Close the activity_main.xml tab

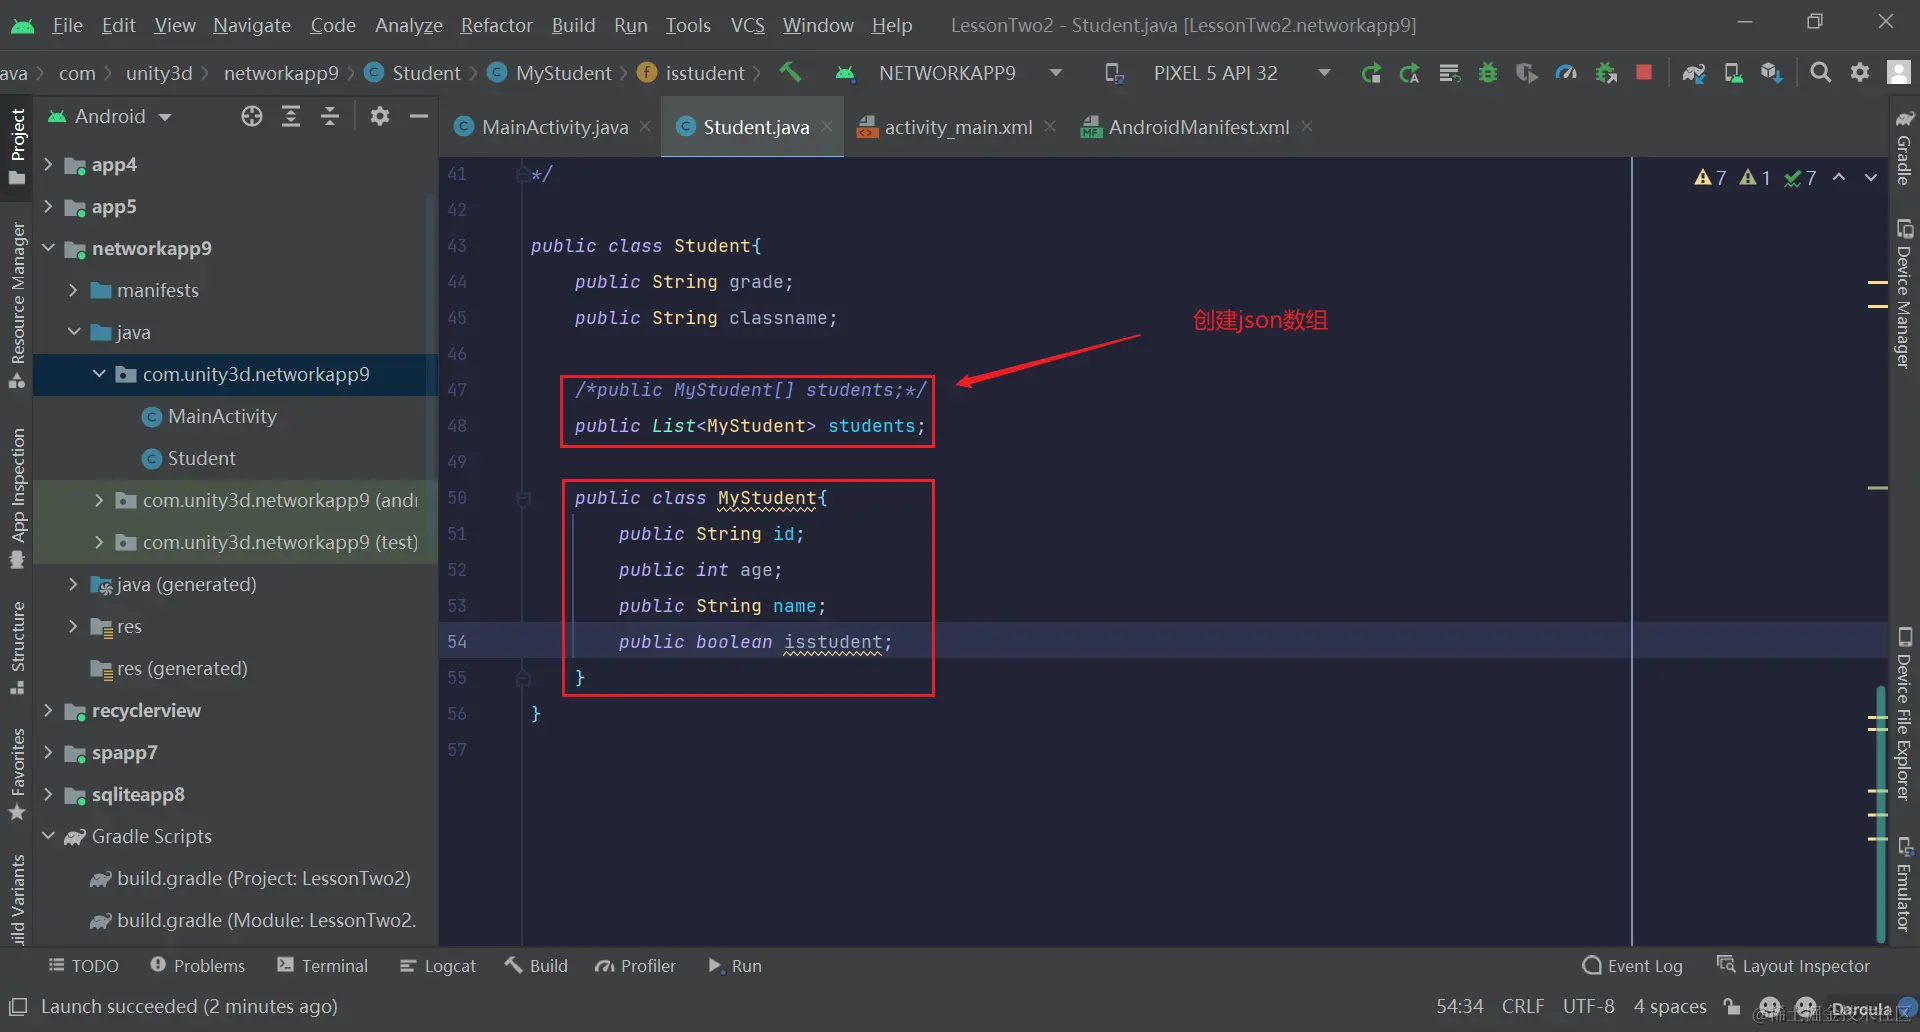click(1050, 127)
